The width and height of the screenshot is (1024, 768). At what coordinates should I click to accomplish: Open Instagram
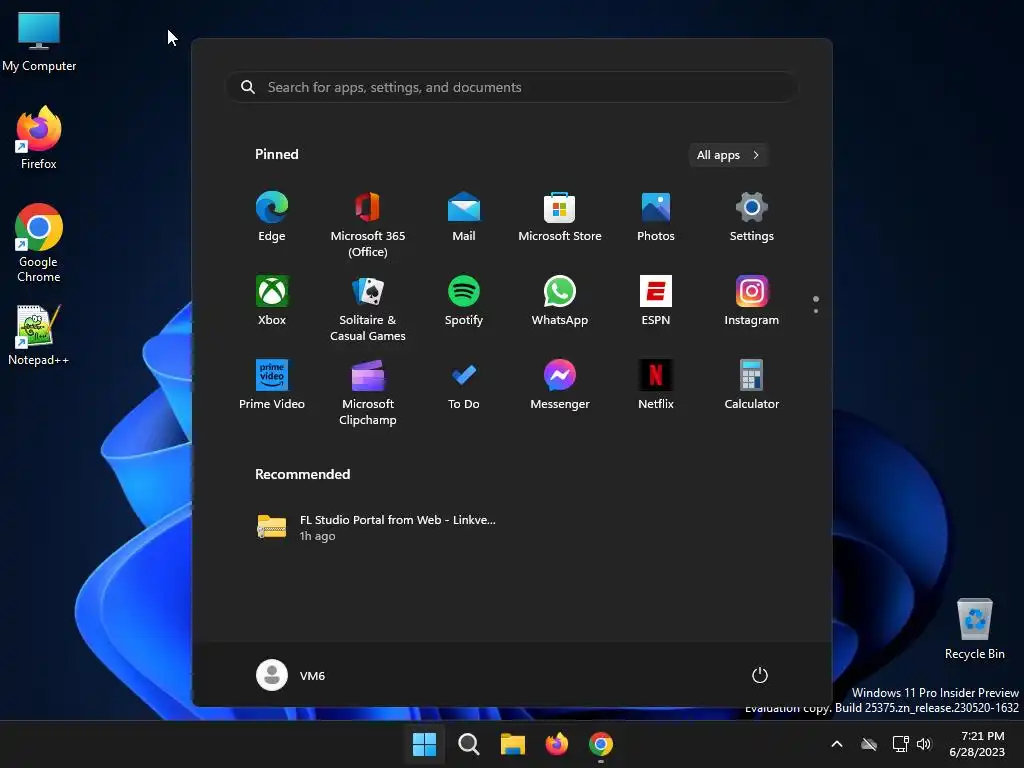pos(752,301)
